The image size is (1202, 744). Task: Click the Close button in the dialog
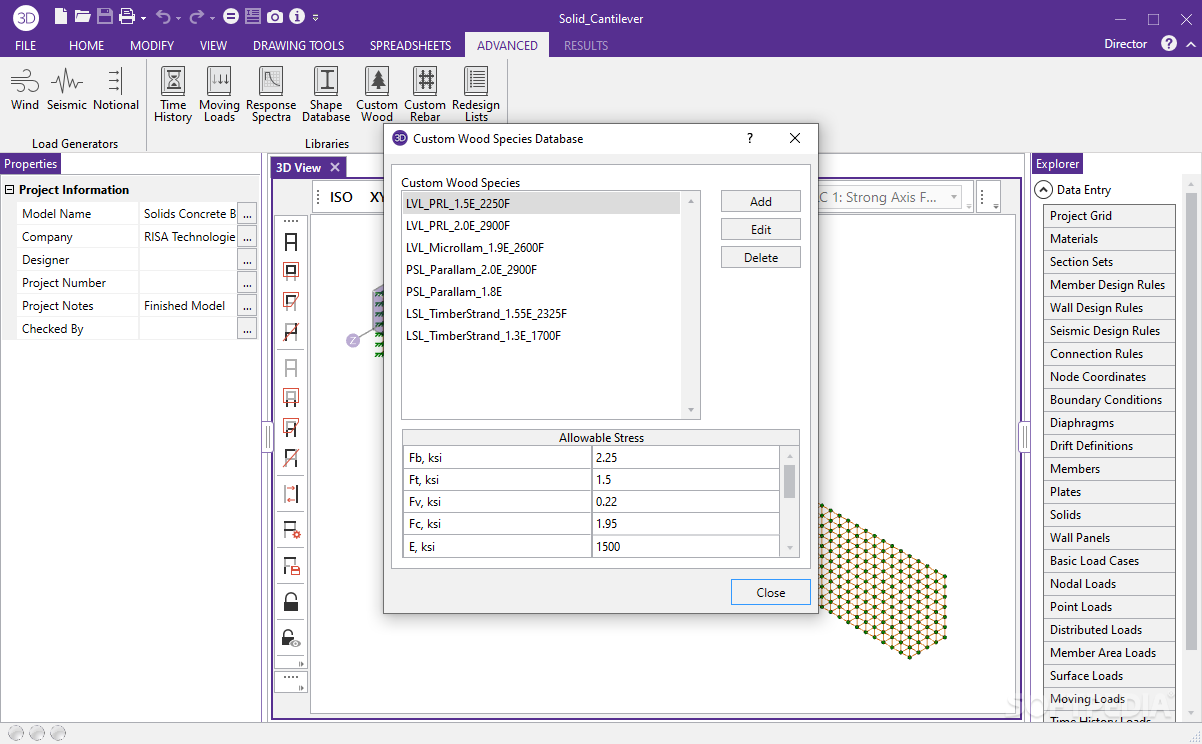tap(771, 592)
